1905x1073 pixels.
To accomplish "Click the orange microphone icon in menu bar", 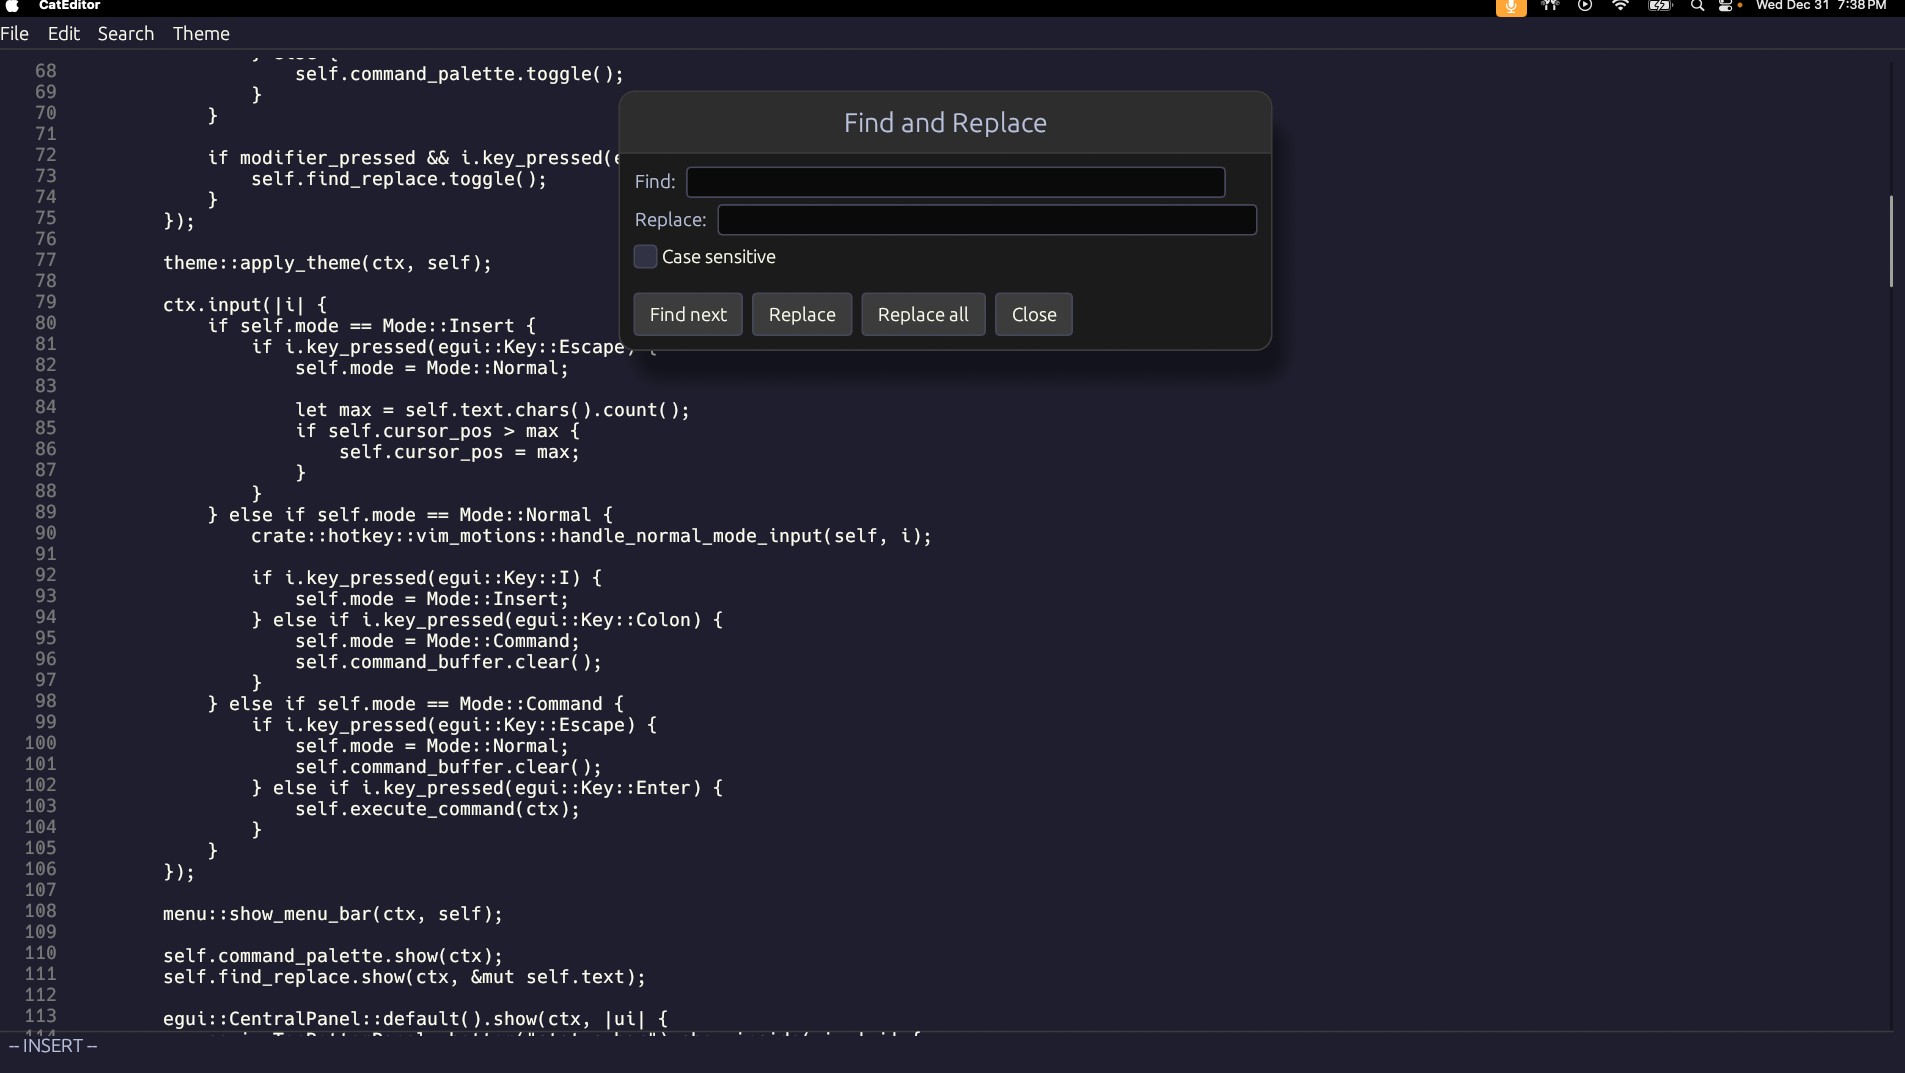I will coord(1510,7).
